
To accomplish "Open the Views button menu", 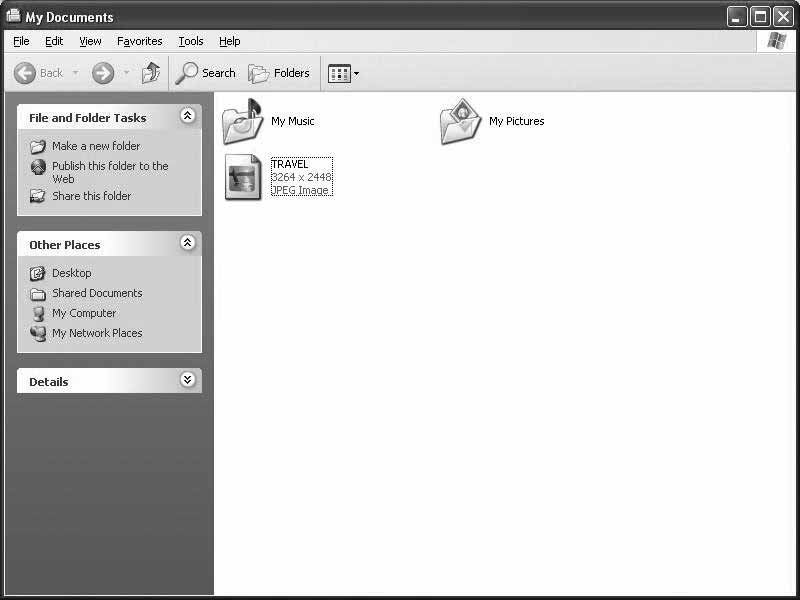I will point(343,73).
